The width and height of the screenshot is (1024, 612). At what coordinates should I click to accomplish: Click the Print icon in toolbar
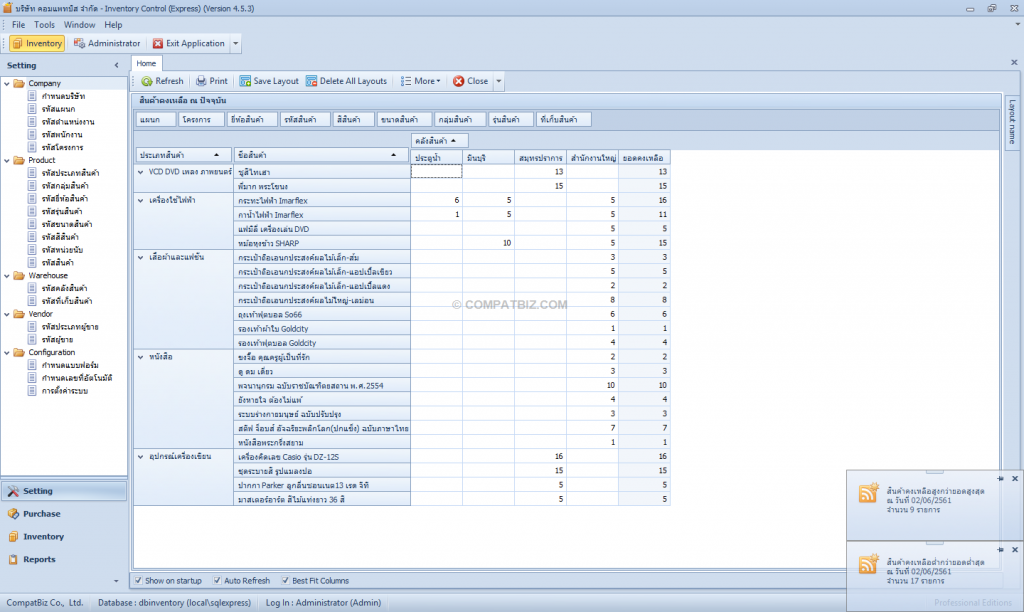201,81
